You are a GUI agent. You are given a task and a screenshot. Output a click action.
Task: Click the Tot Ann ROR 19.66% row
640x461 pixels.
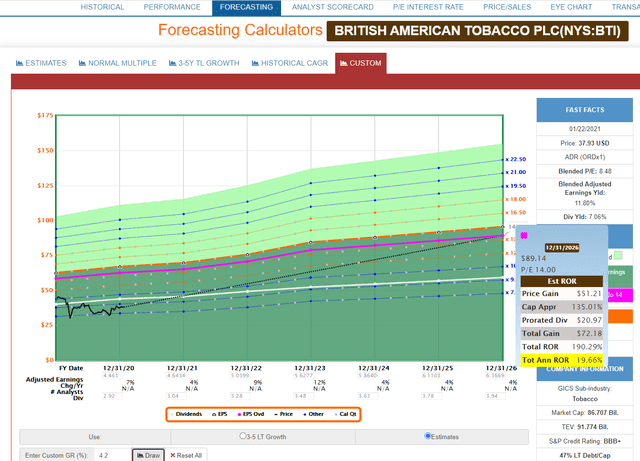pos(562,360)
